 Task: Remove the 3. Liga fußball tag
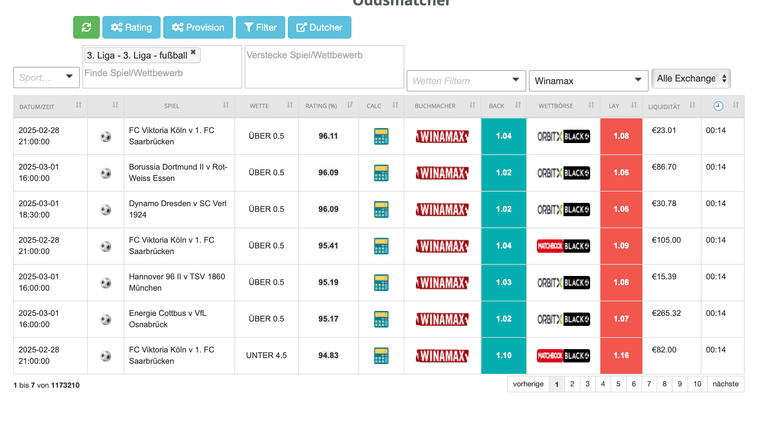tap(193, 52)
